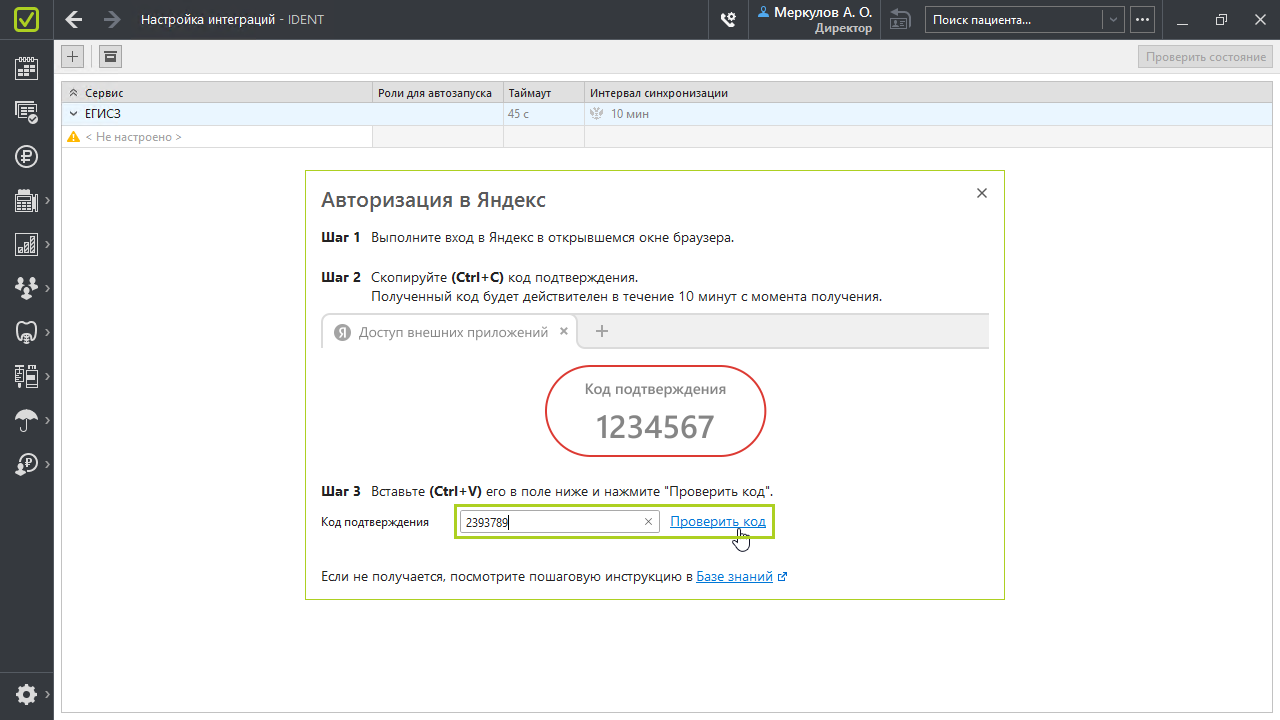This screenshot has height=720, width=1280.
Task: Collapse the ЕГИСЗ service row
Action: pyautogui.click(x=73, y=114)
